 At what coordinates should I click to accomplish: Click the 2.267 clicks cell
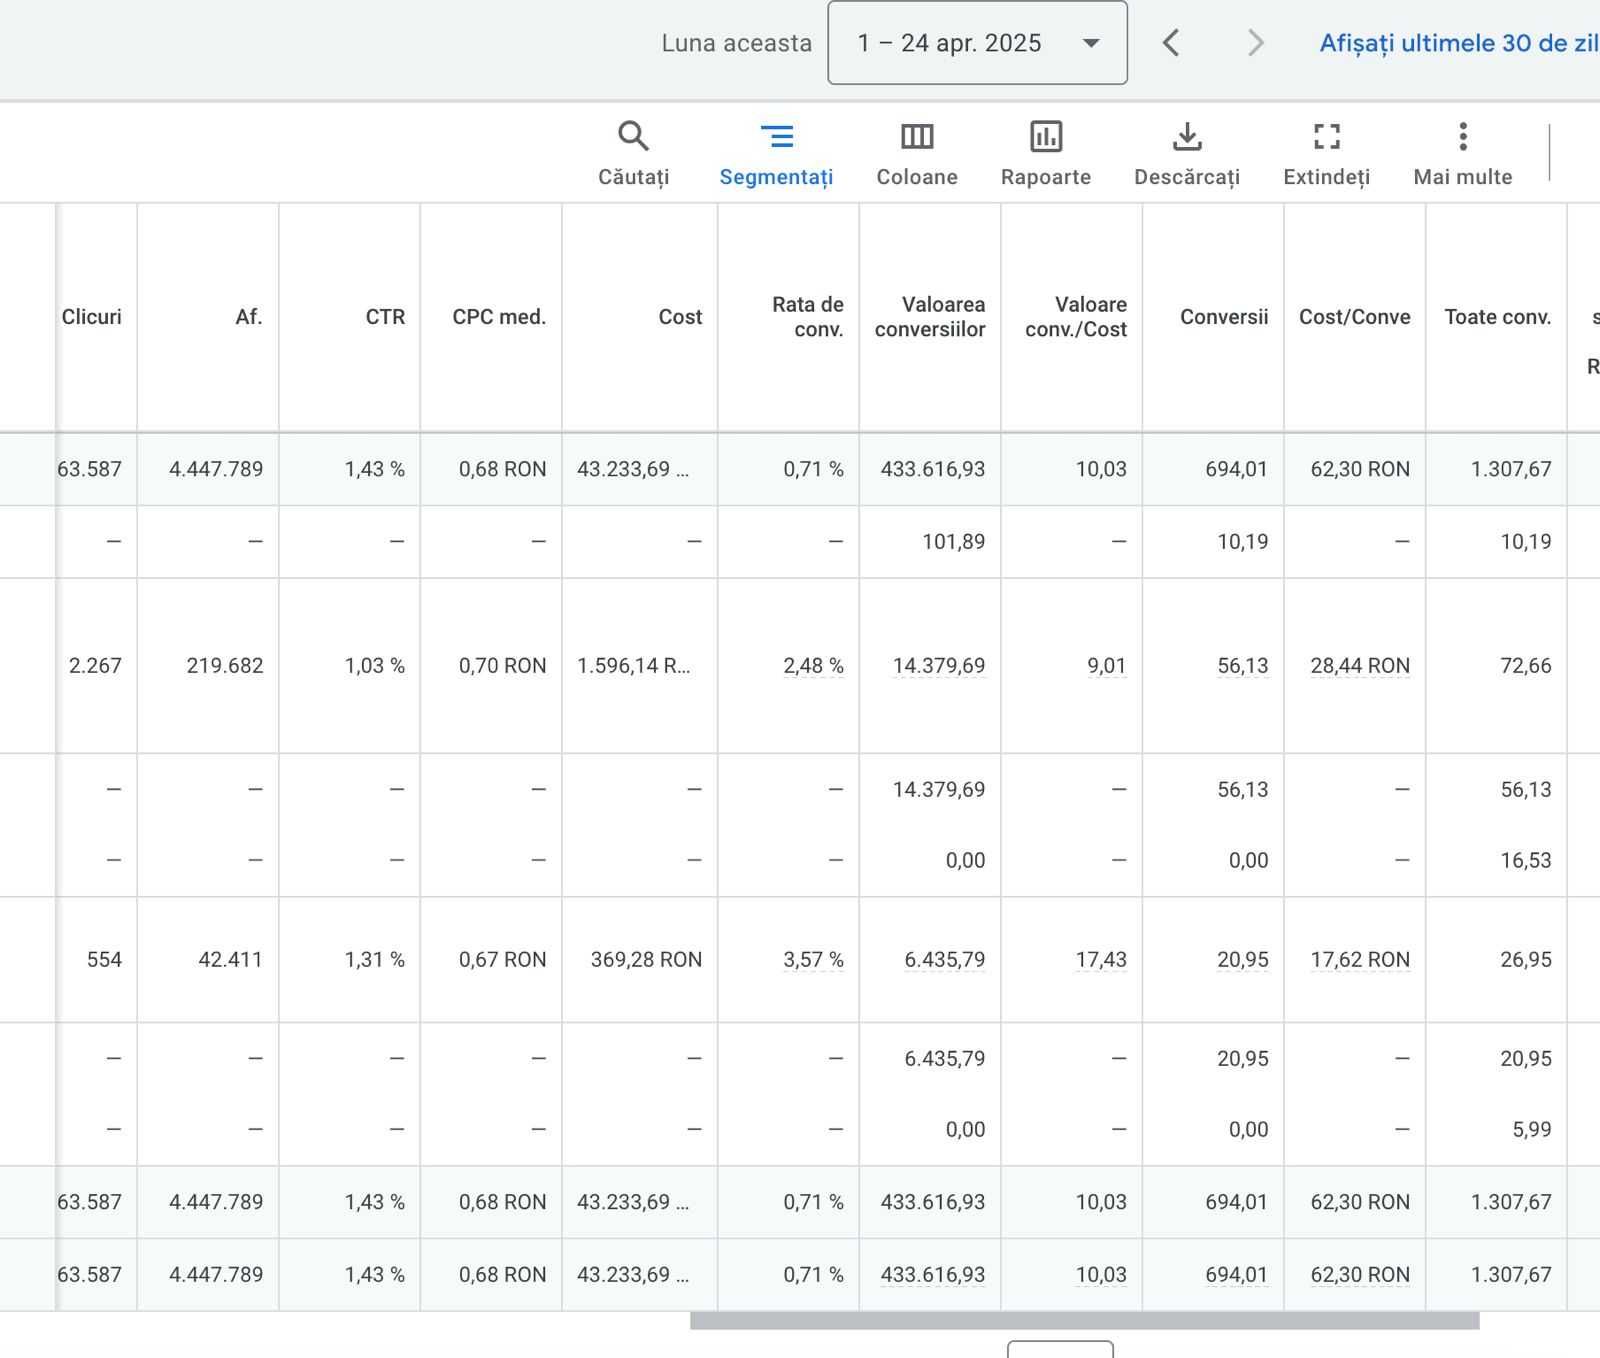pos(95,666)
